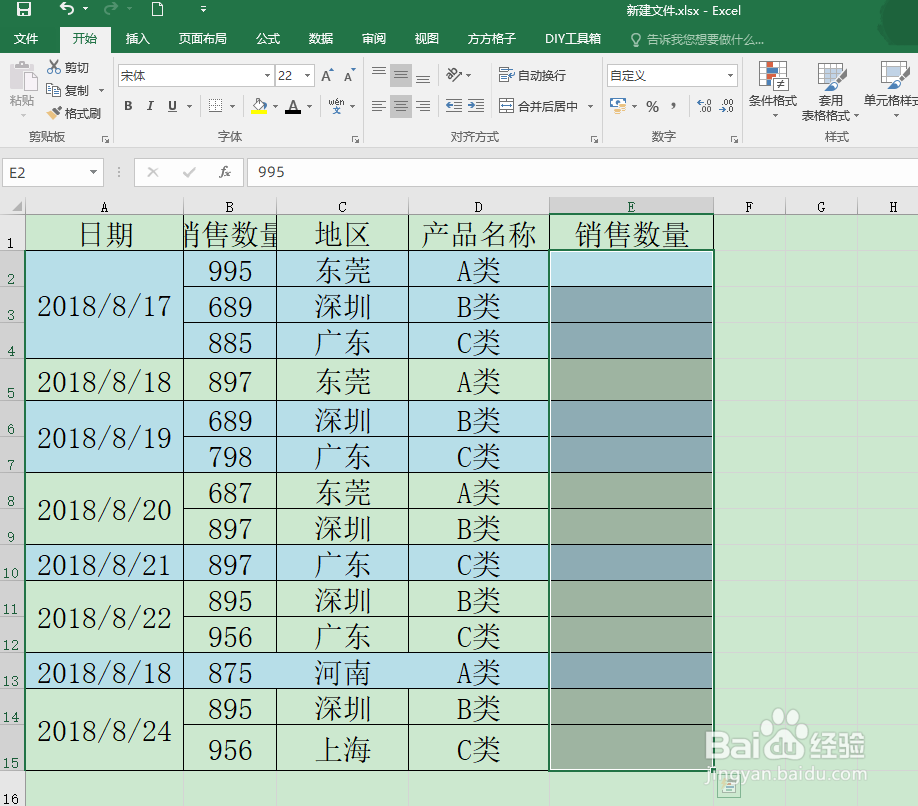Screen dimensions: 918x806
Task: Toggle bold formatting on selection
Action: click(x=128, y=105)
